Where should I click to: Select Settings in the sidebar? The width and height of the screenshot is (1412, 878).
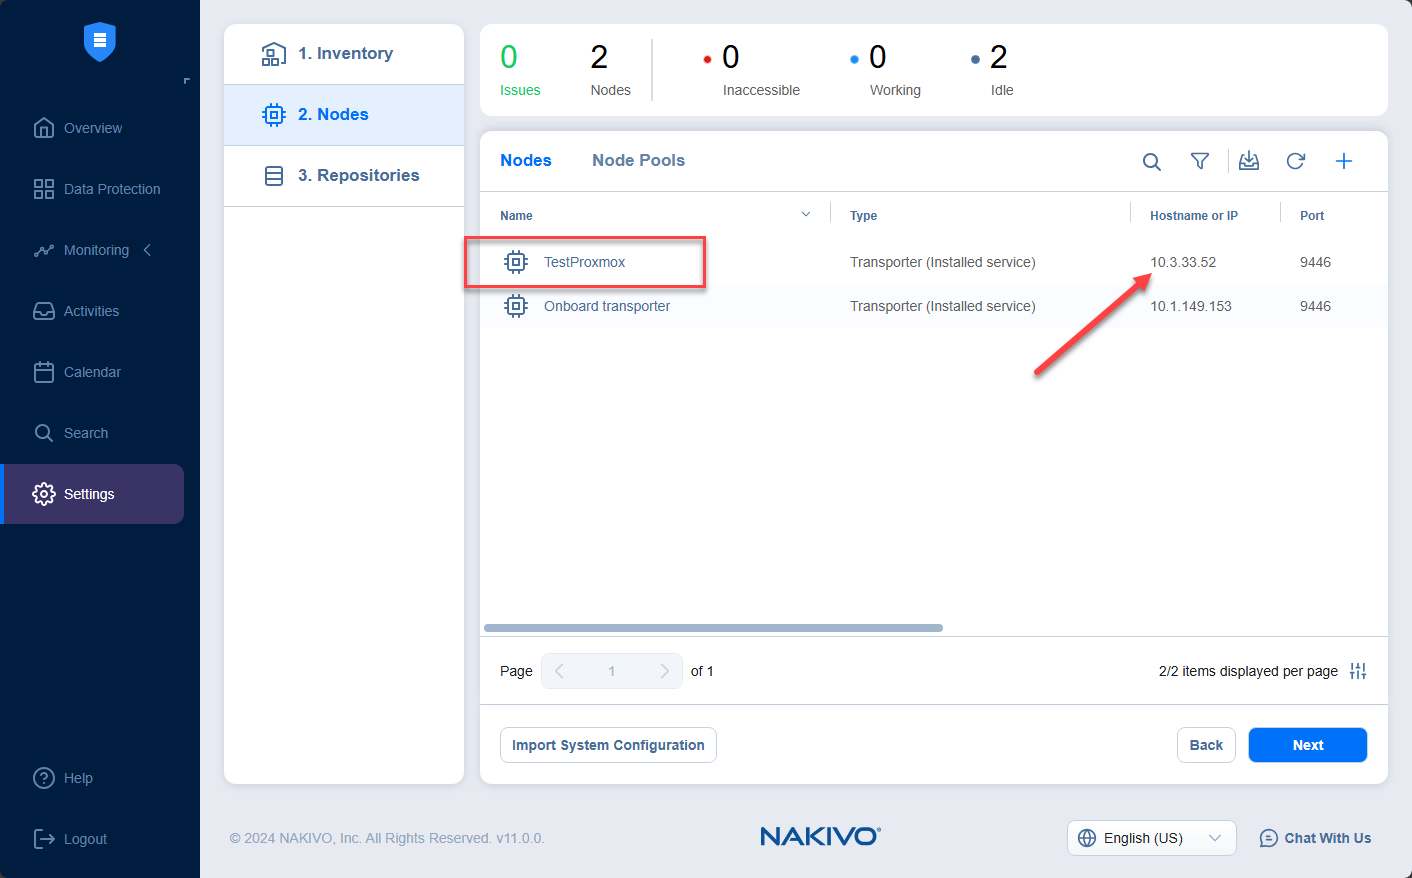coord(92,494)
